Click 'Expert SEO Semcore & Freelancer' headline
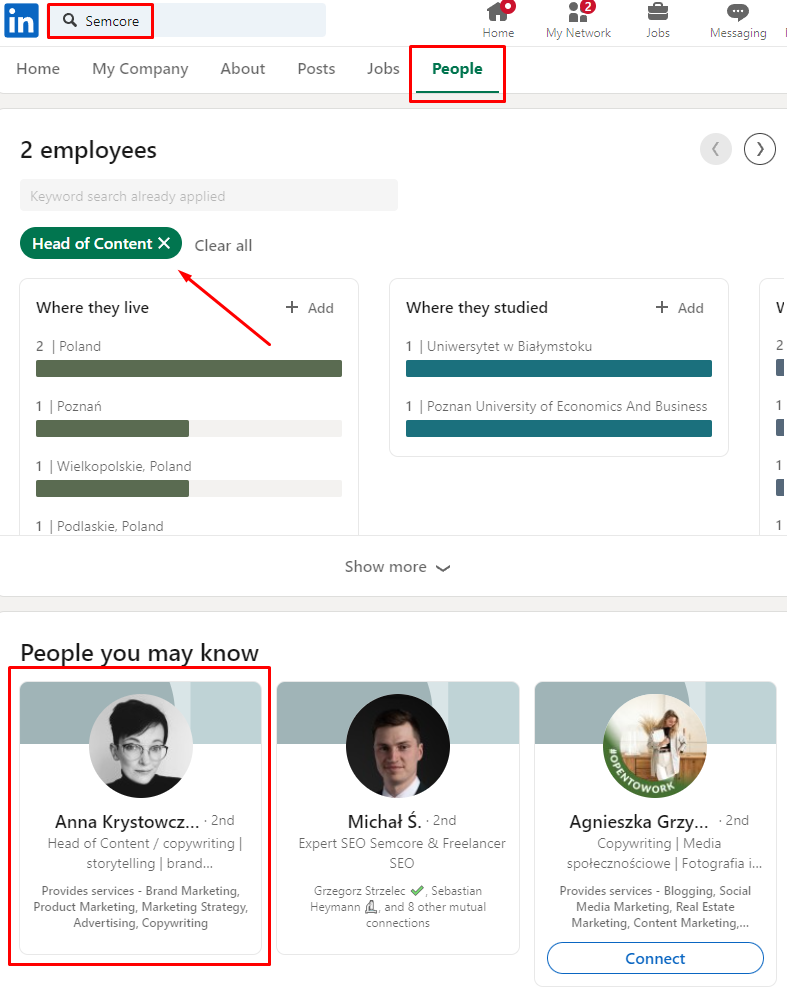Screen dimensions: 787x992 [402, 853]
